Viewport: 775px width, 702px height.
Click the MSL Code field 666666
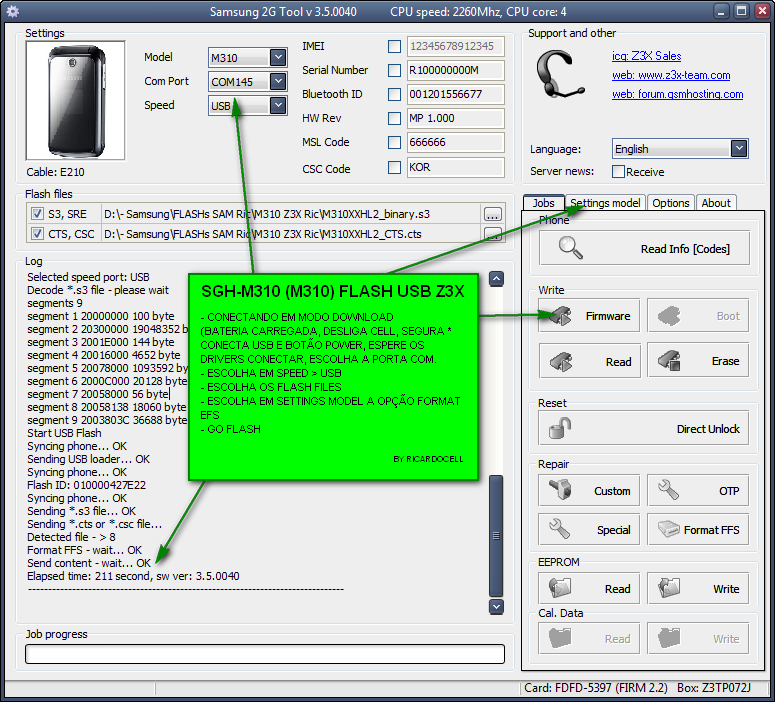coord(456,142)
